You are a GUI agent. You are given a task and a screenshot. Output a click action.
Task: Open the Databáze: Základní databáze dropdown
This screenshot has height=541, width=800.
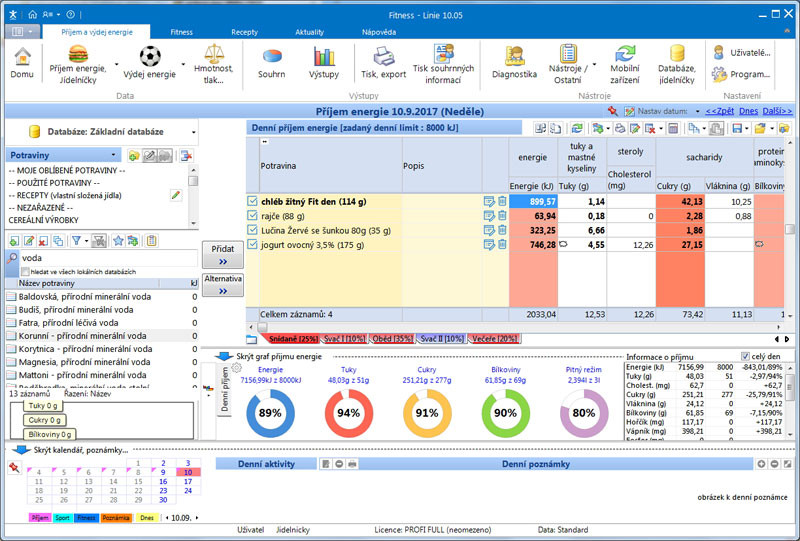coord(193,132)
